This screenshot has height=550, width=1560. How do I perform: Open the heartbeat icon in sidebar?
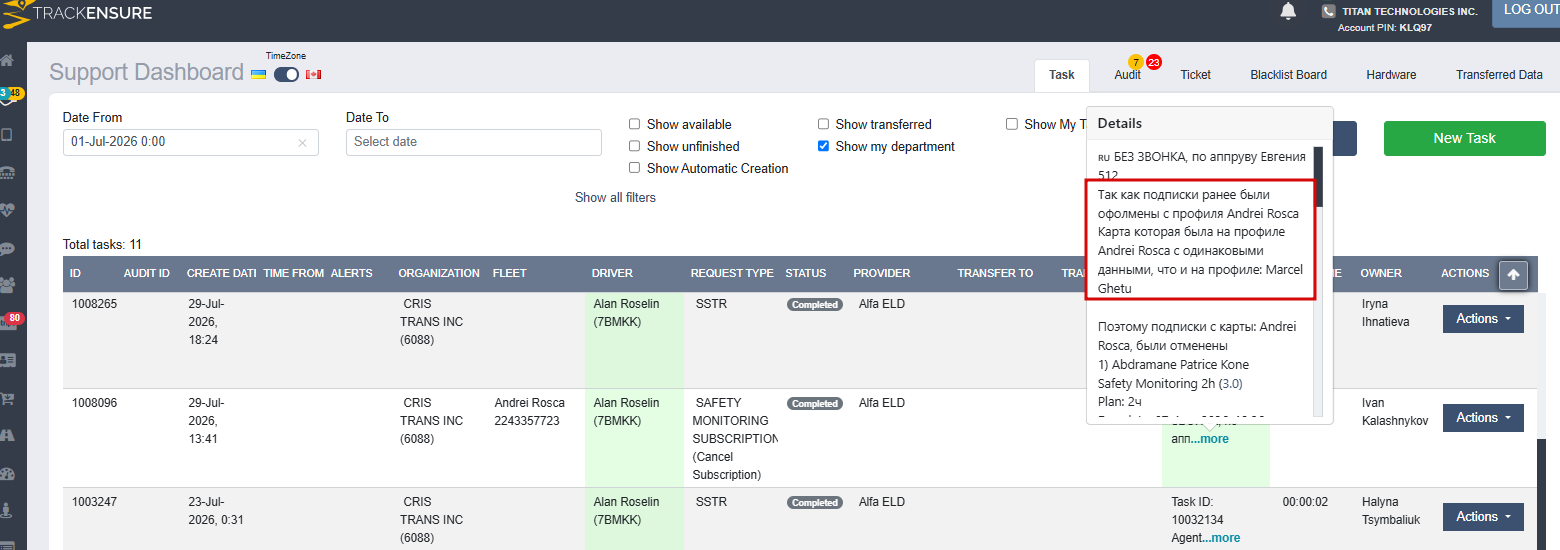7,210
